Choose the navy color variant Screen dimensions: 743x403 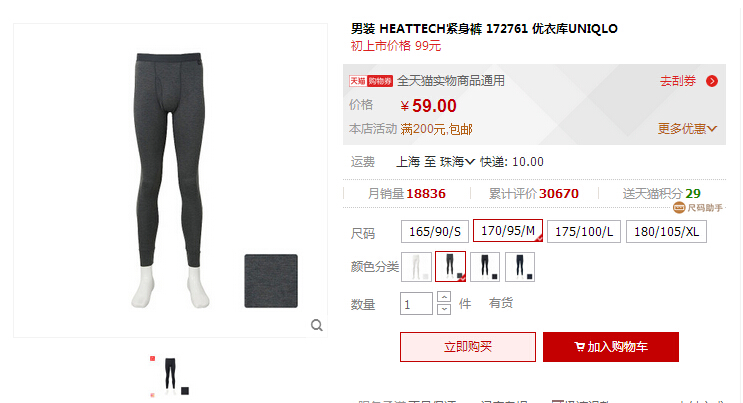pyautogui.click(x=520, y=266)
